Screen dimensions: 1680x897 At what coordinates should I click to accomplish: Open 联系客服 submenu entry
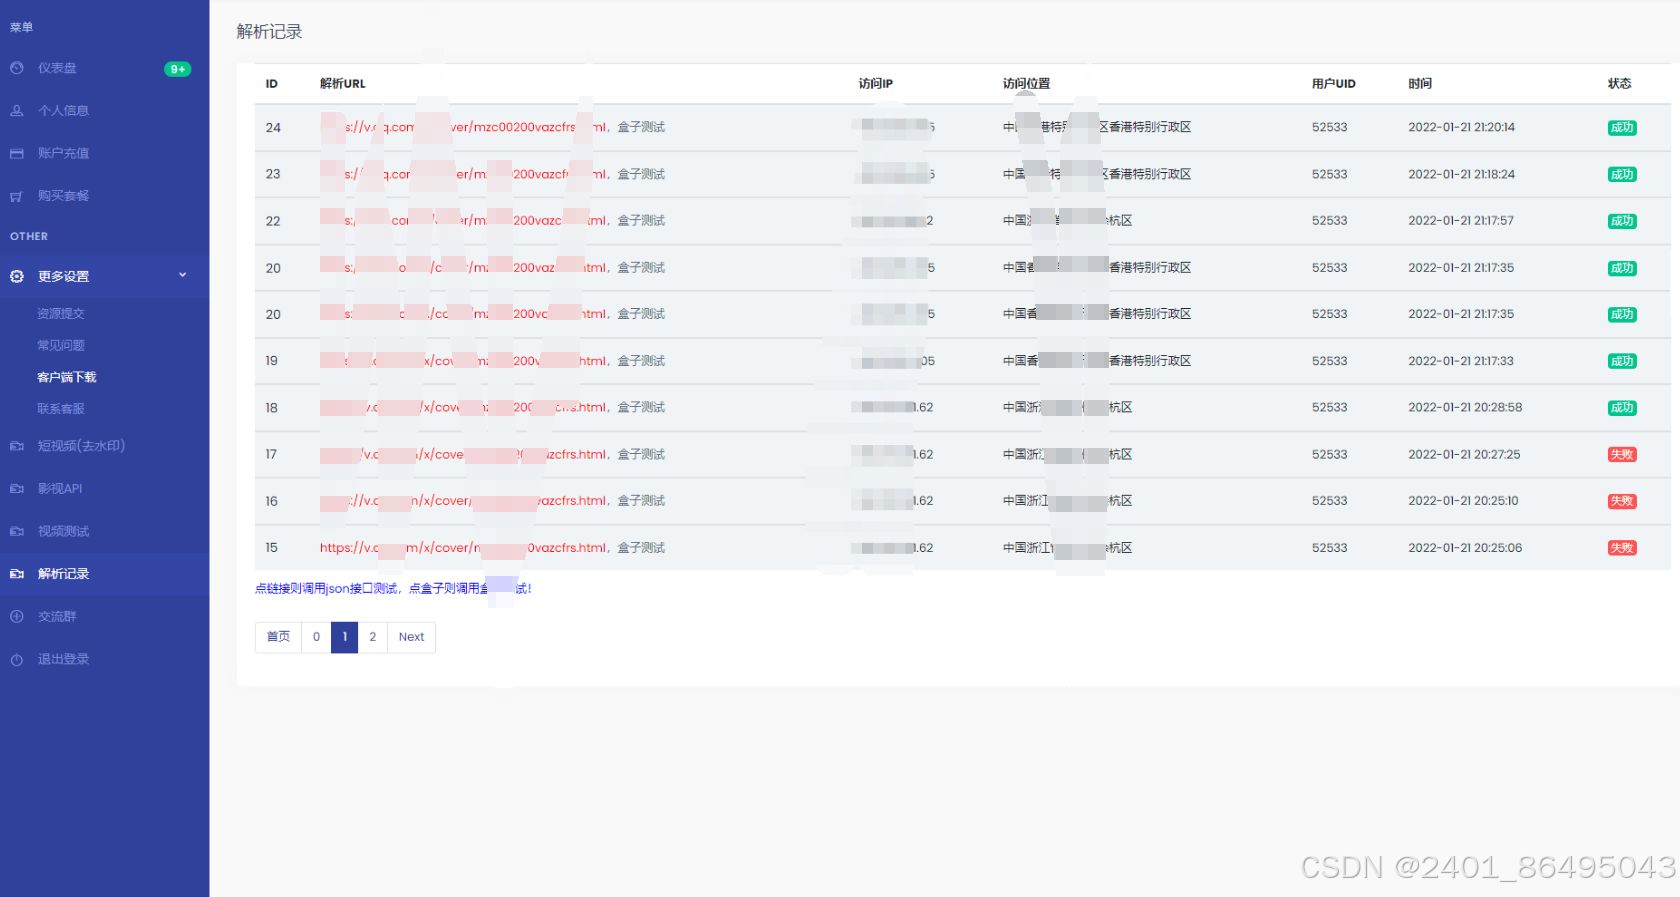pyautogui.click(x=61, y=409)
